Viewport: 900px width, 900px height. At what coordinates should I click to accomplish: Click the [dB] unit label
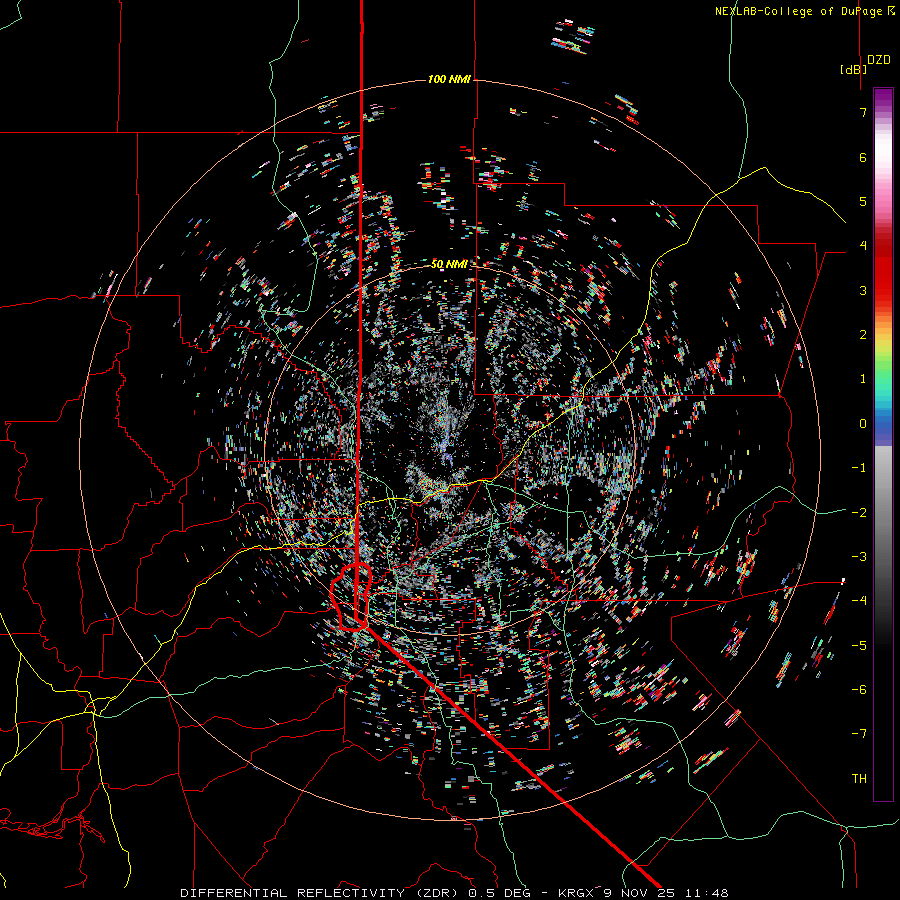(854, 69)
